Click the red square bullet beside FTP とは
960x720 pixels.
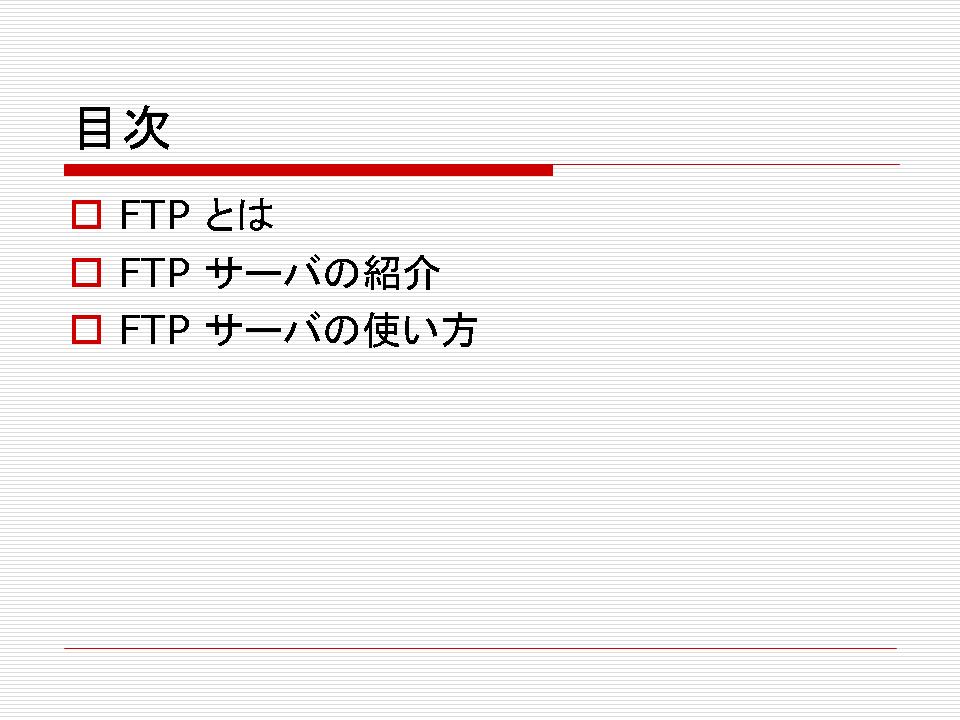(86, 215)
